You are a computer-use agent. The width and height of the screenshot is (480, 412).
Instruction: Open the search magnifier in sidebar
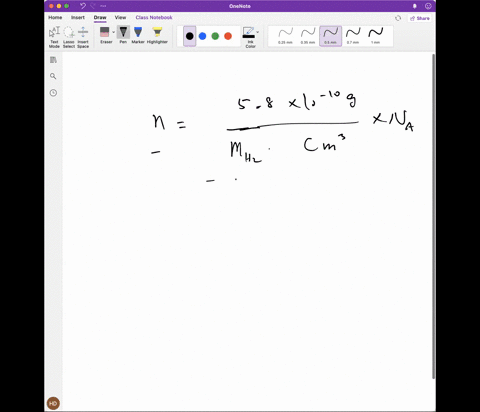click(x=53, y=76)
